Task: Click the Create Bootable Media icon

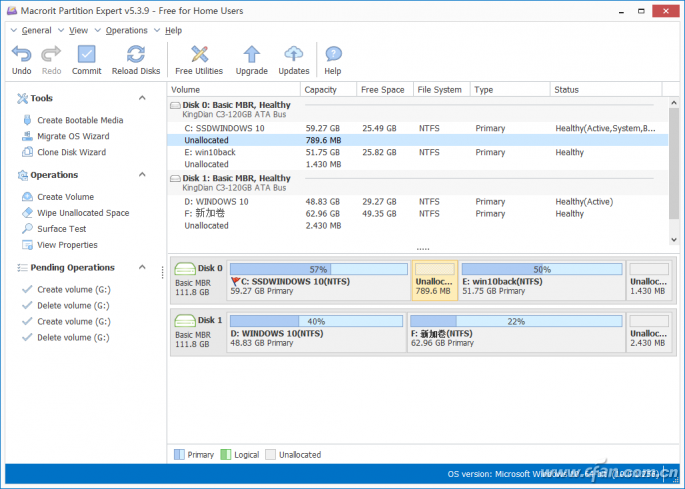Action: [x=27, y=120]
